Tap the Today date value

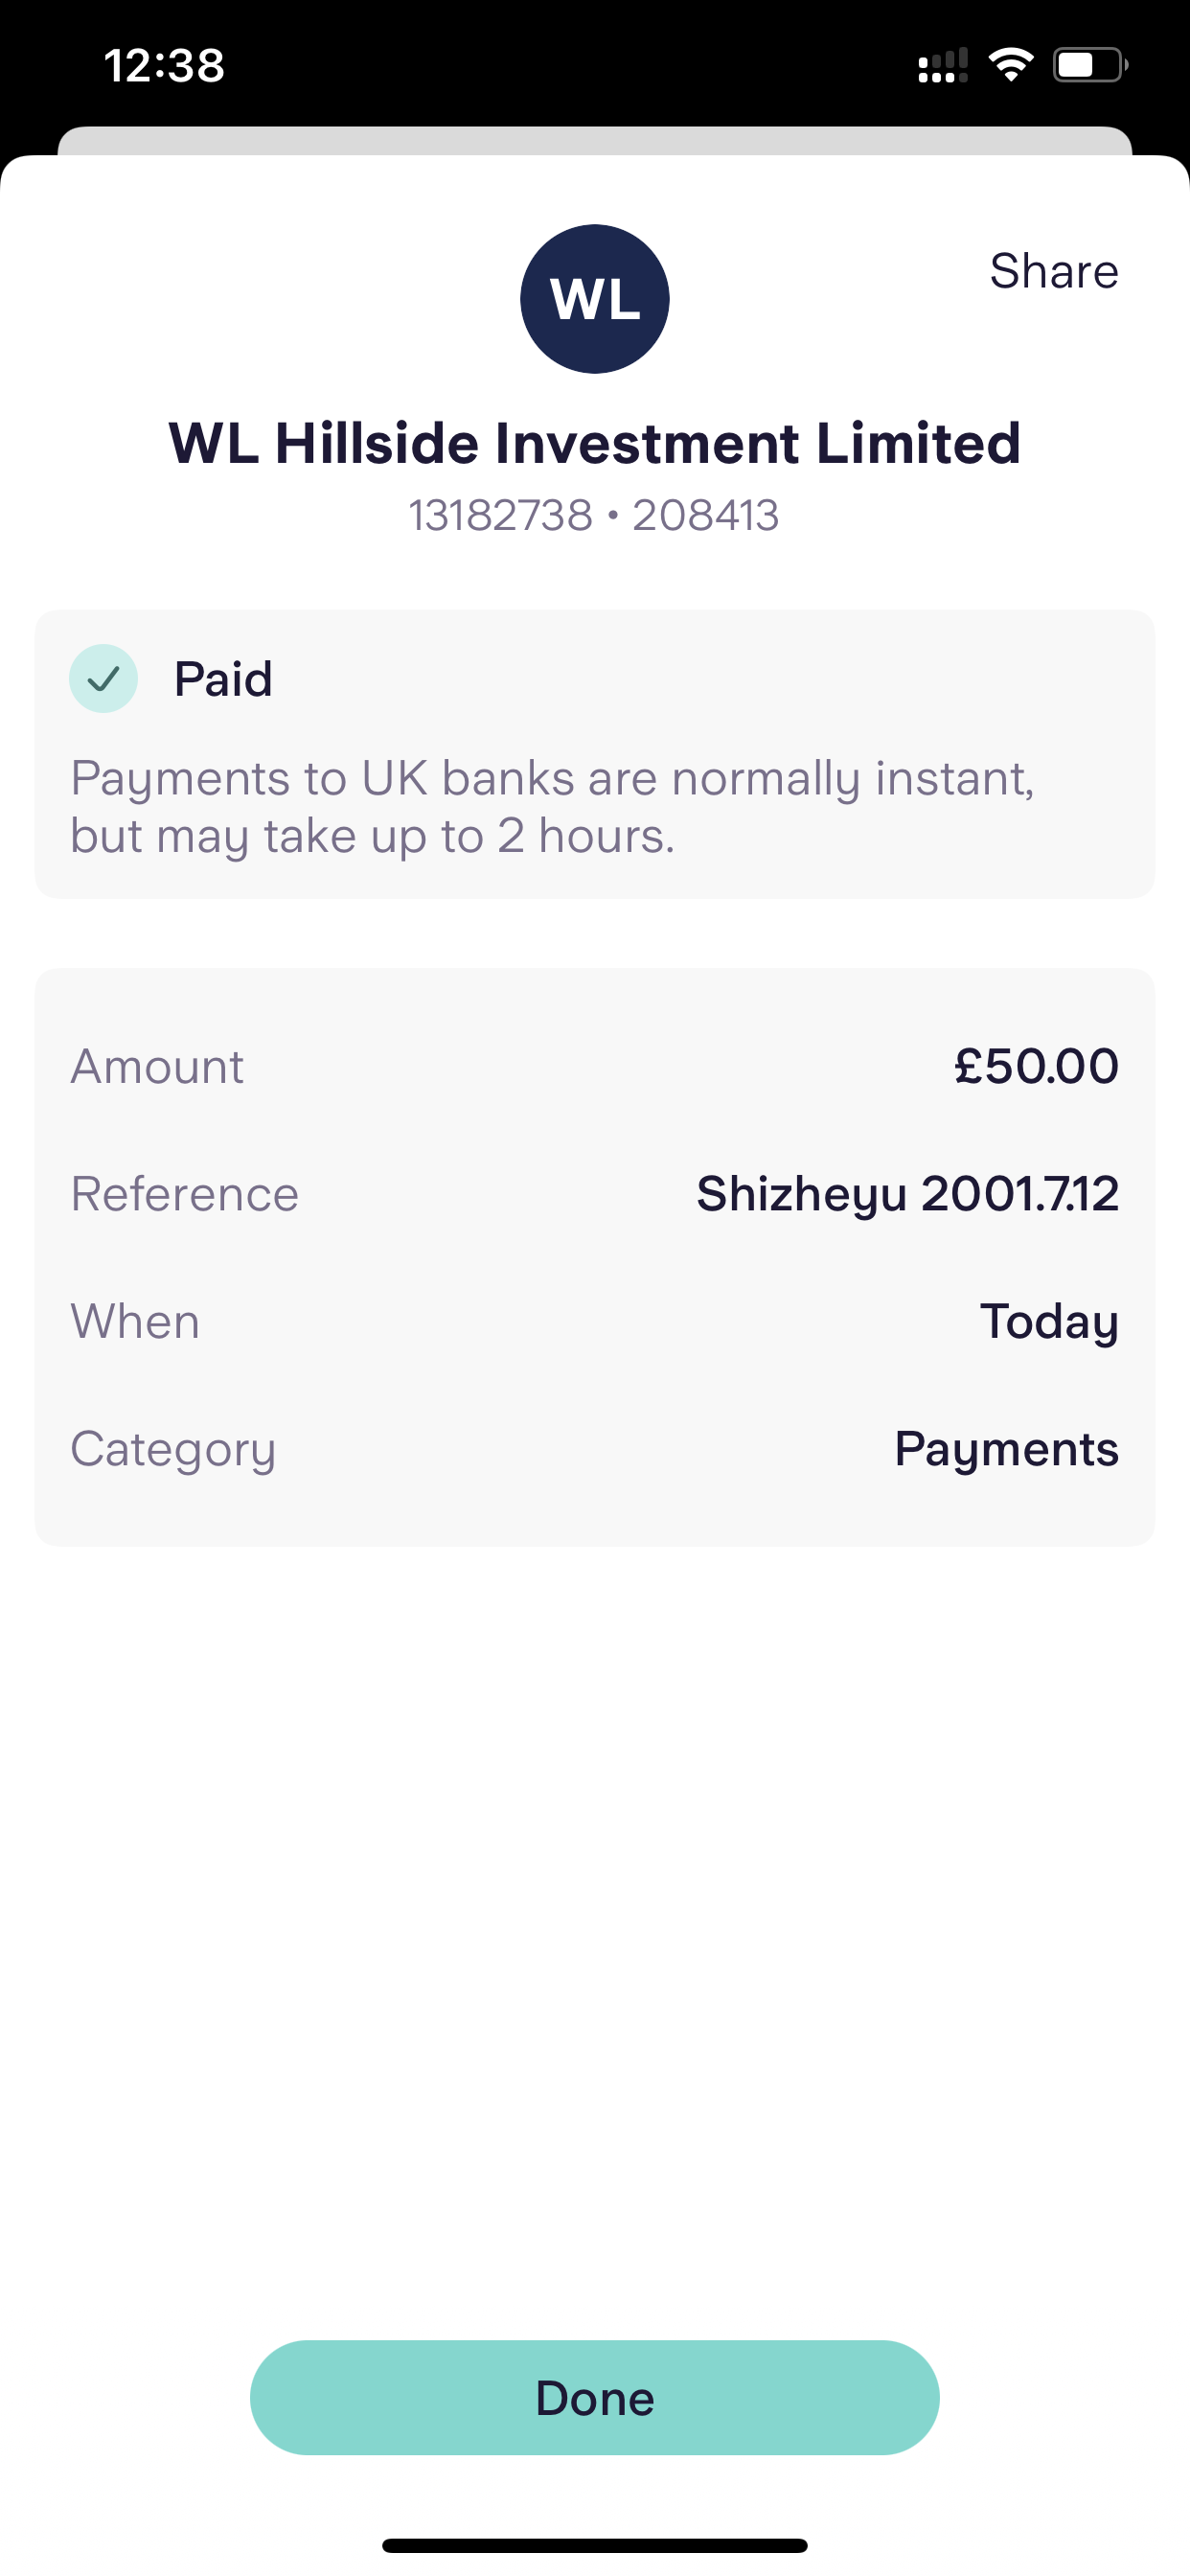tap(1048, 1321)
